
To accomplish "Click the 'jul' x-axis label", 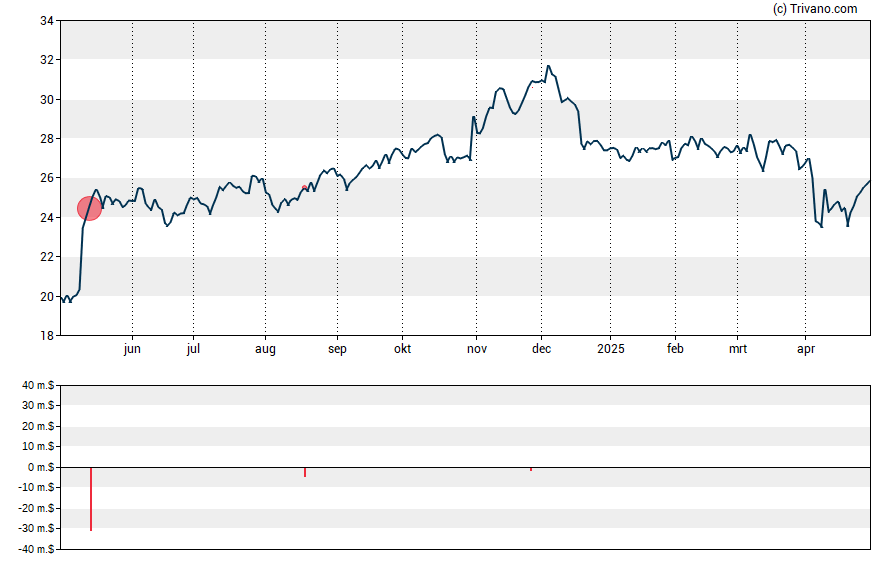I will pyautogui.click(x=193, y=349).
